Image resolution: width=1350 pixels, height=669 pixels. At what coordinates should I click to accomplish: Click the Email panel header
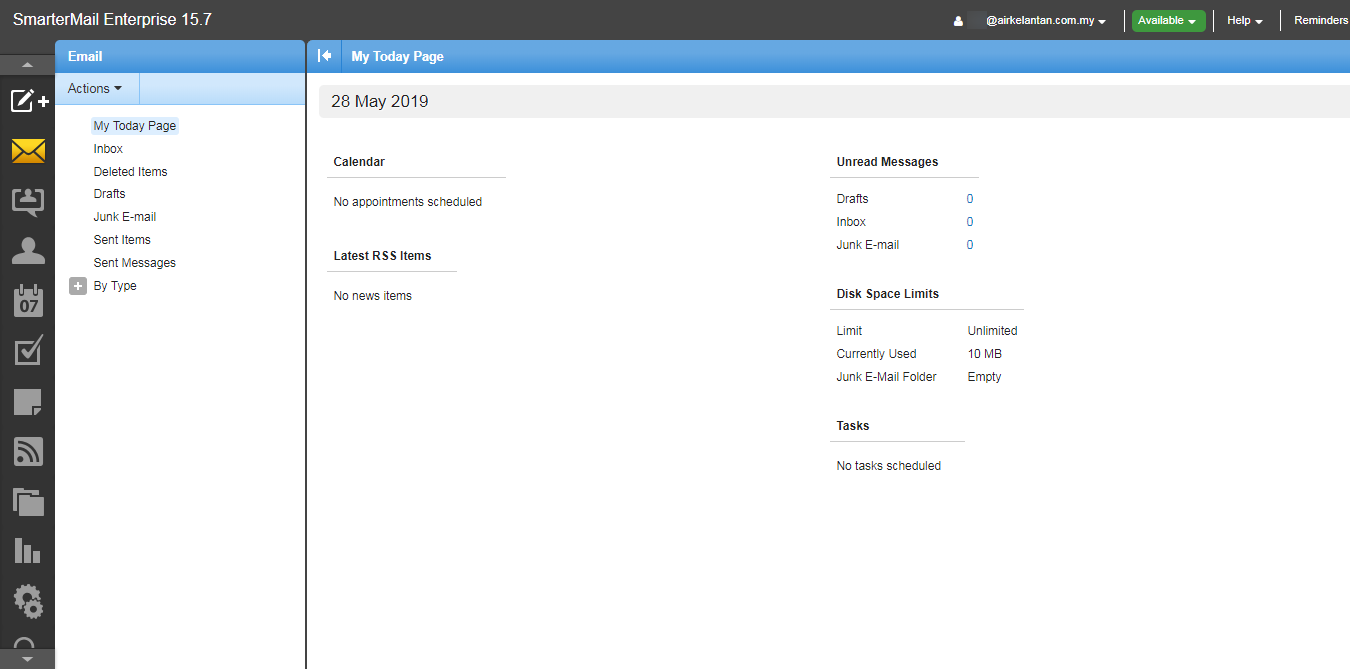[180, 56]
